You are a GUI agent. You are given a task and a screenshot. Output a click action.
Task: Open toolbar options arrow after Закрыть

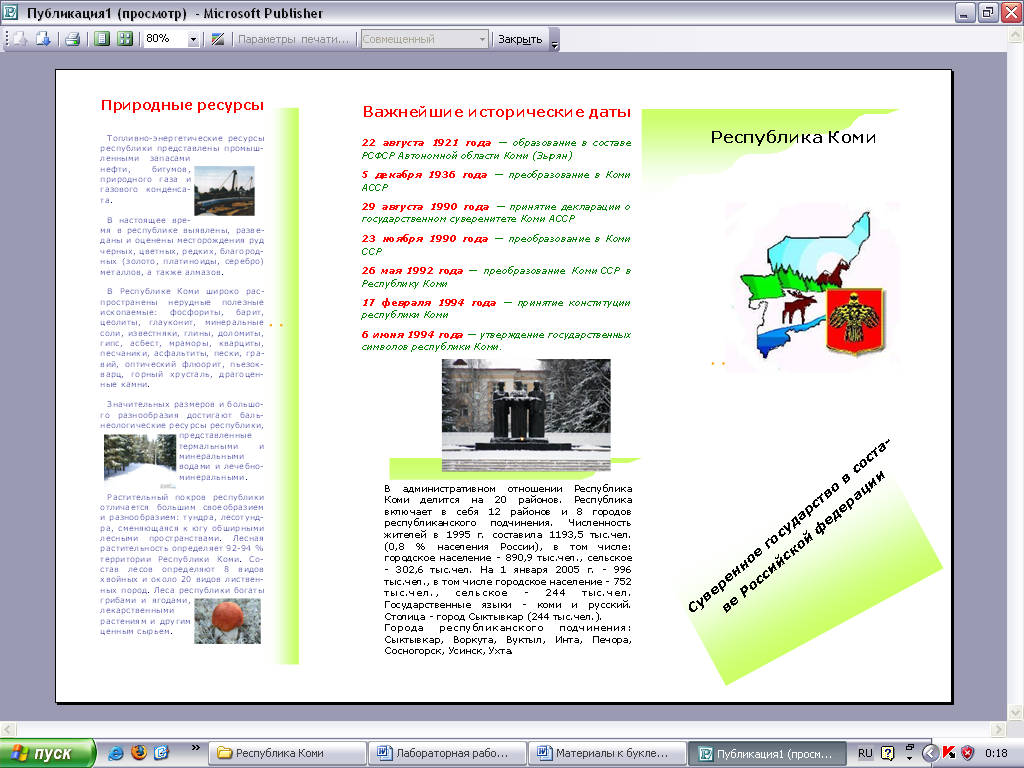coord(554,40)
